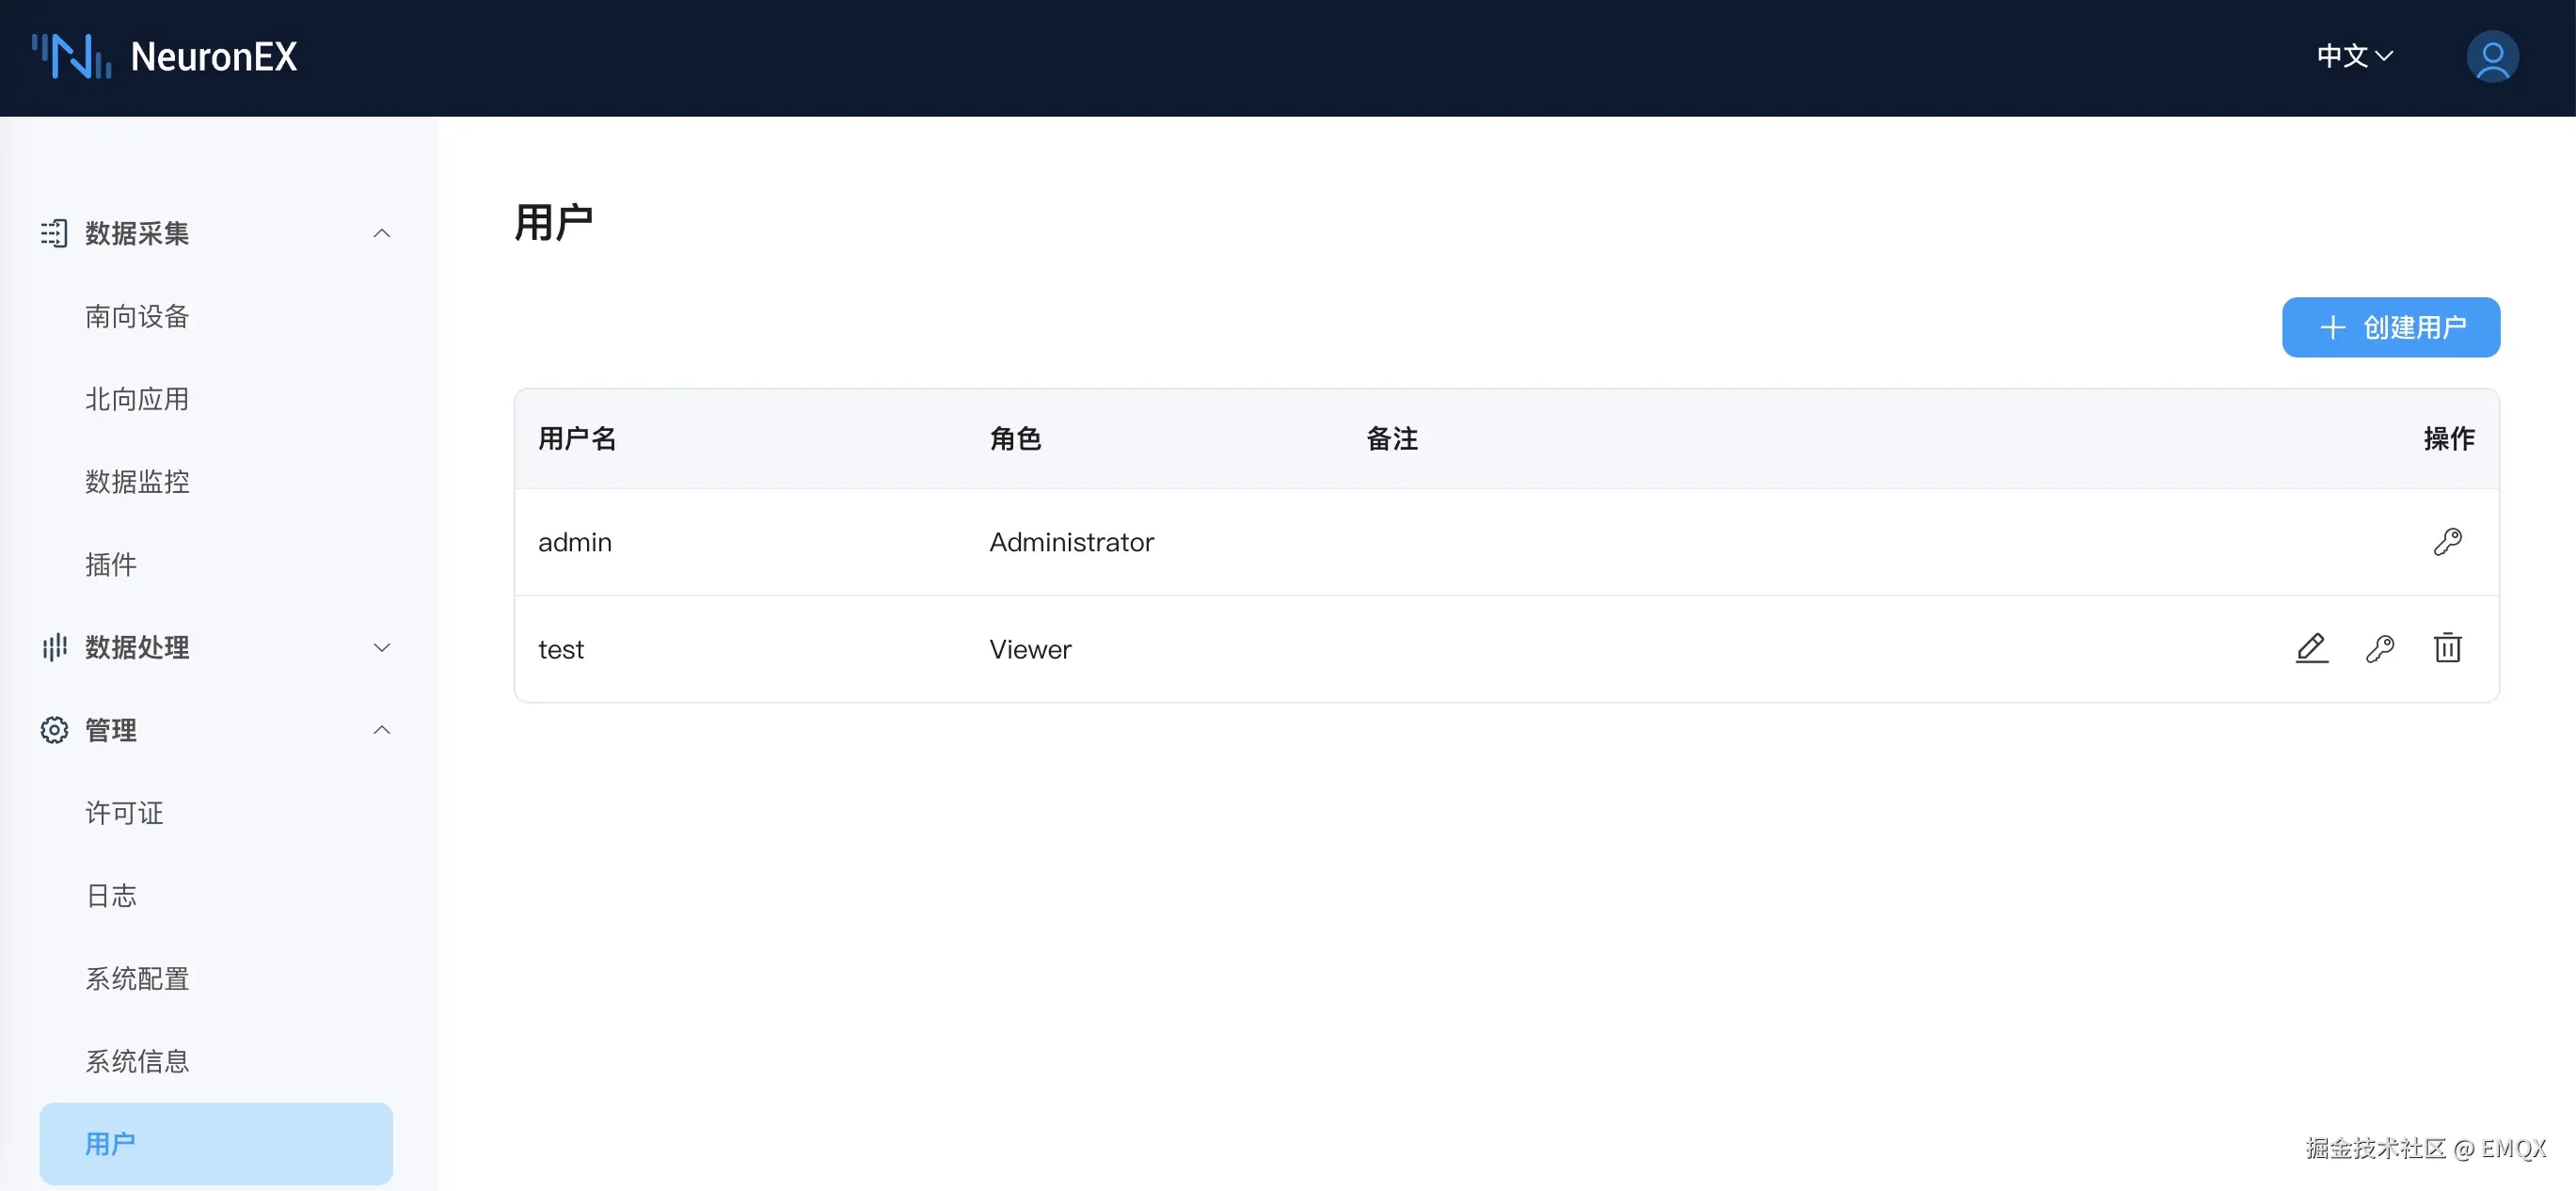Change password for test user via key icon
The height and width of the screenshot is (1191, 2576).
coord(2381,648)
